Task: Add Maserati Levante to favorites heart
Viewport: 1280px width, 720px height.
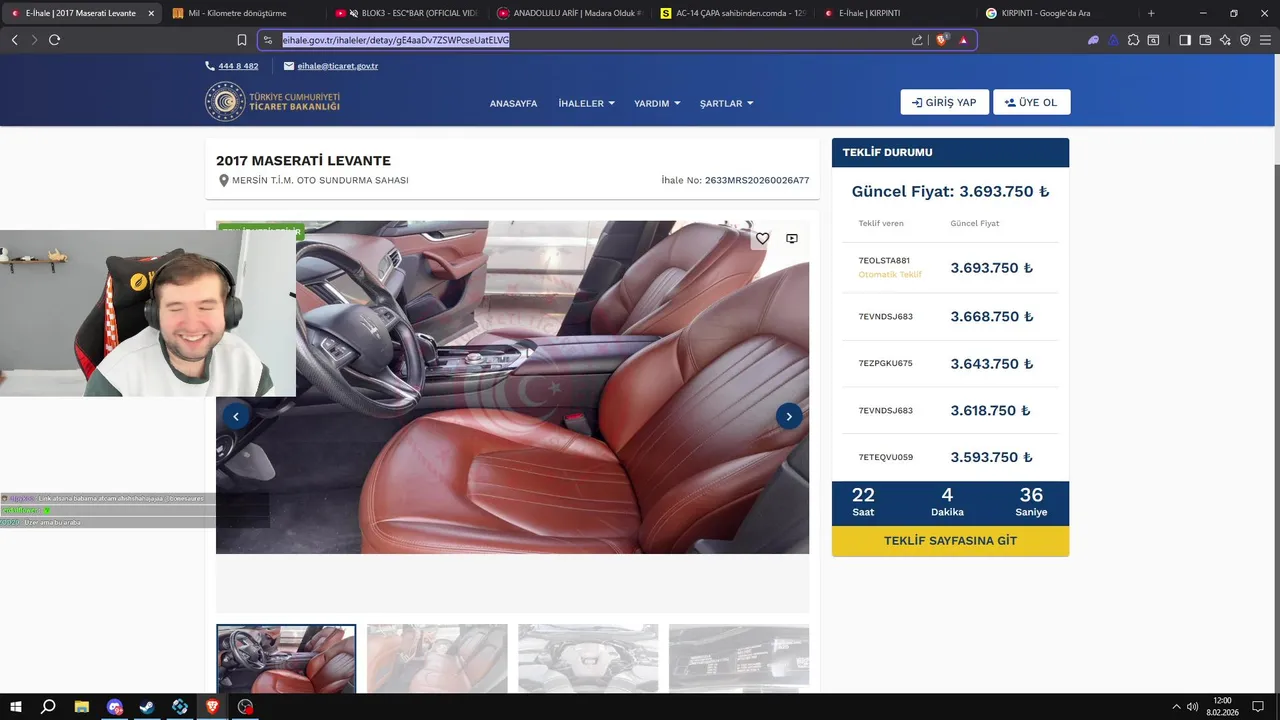Action: pyautogui.click(x=762, y=238)
